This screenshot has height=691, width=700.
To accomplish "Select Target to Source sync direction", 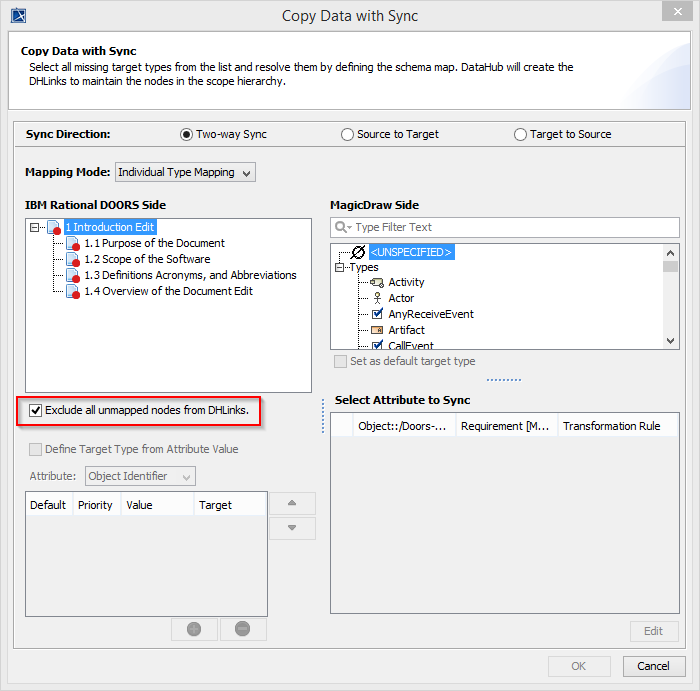I will [x=520, y=134].
